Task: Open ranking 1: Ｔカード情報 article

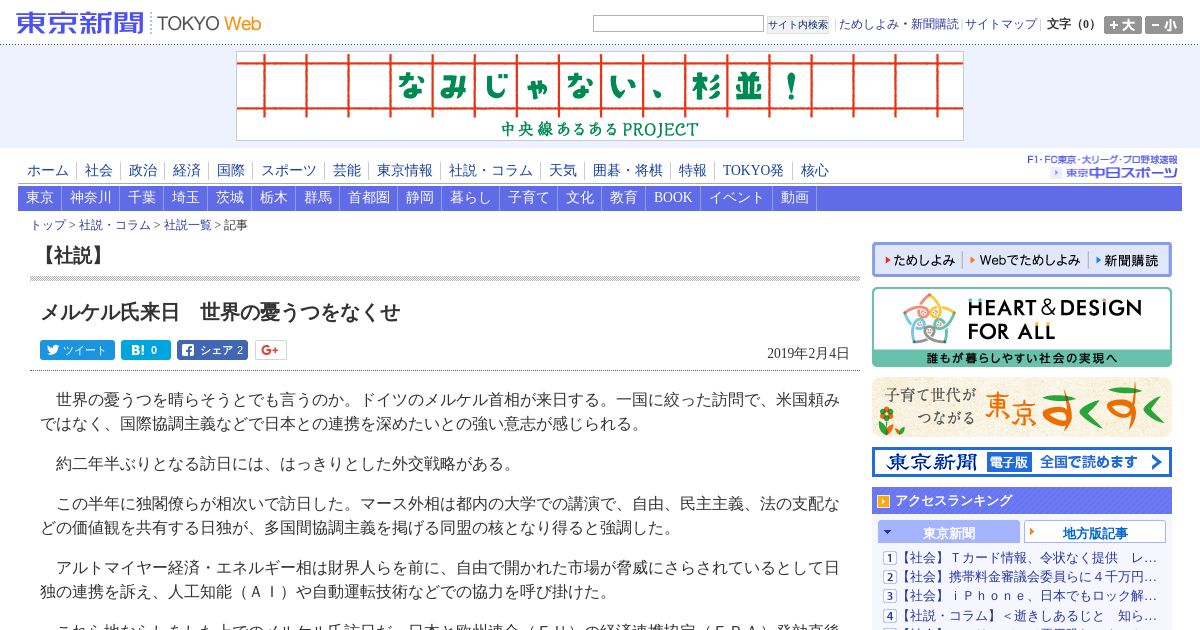Action: [1029, 557]
